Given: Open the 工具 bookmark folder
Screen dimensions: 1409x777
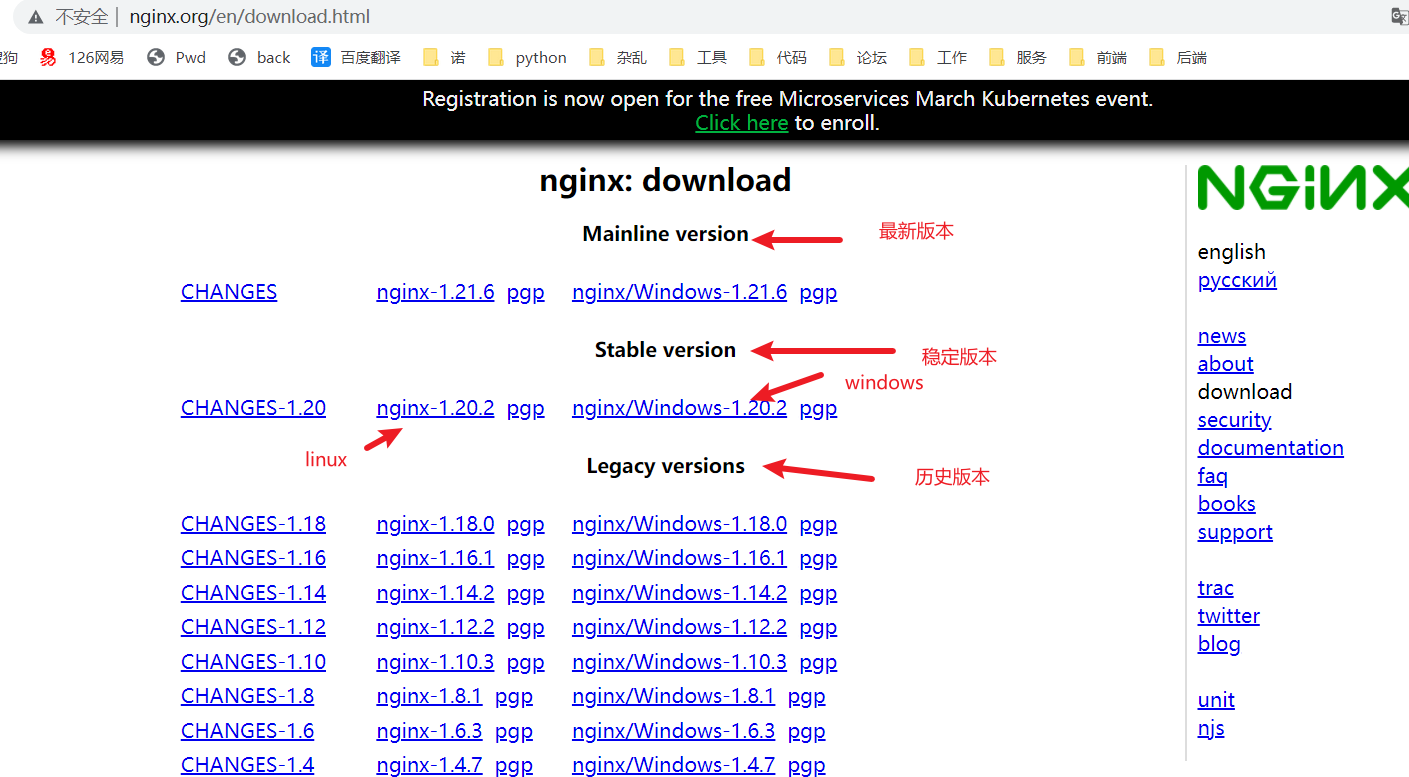Looking at the screenshot, I should click(698, 57).
